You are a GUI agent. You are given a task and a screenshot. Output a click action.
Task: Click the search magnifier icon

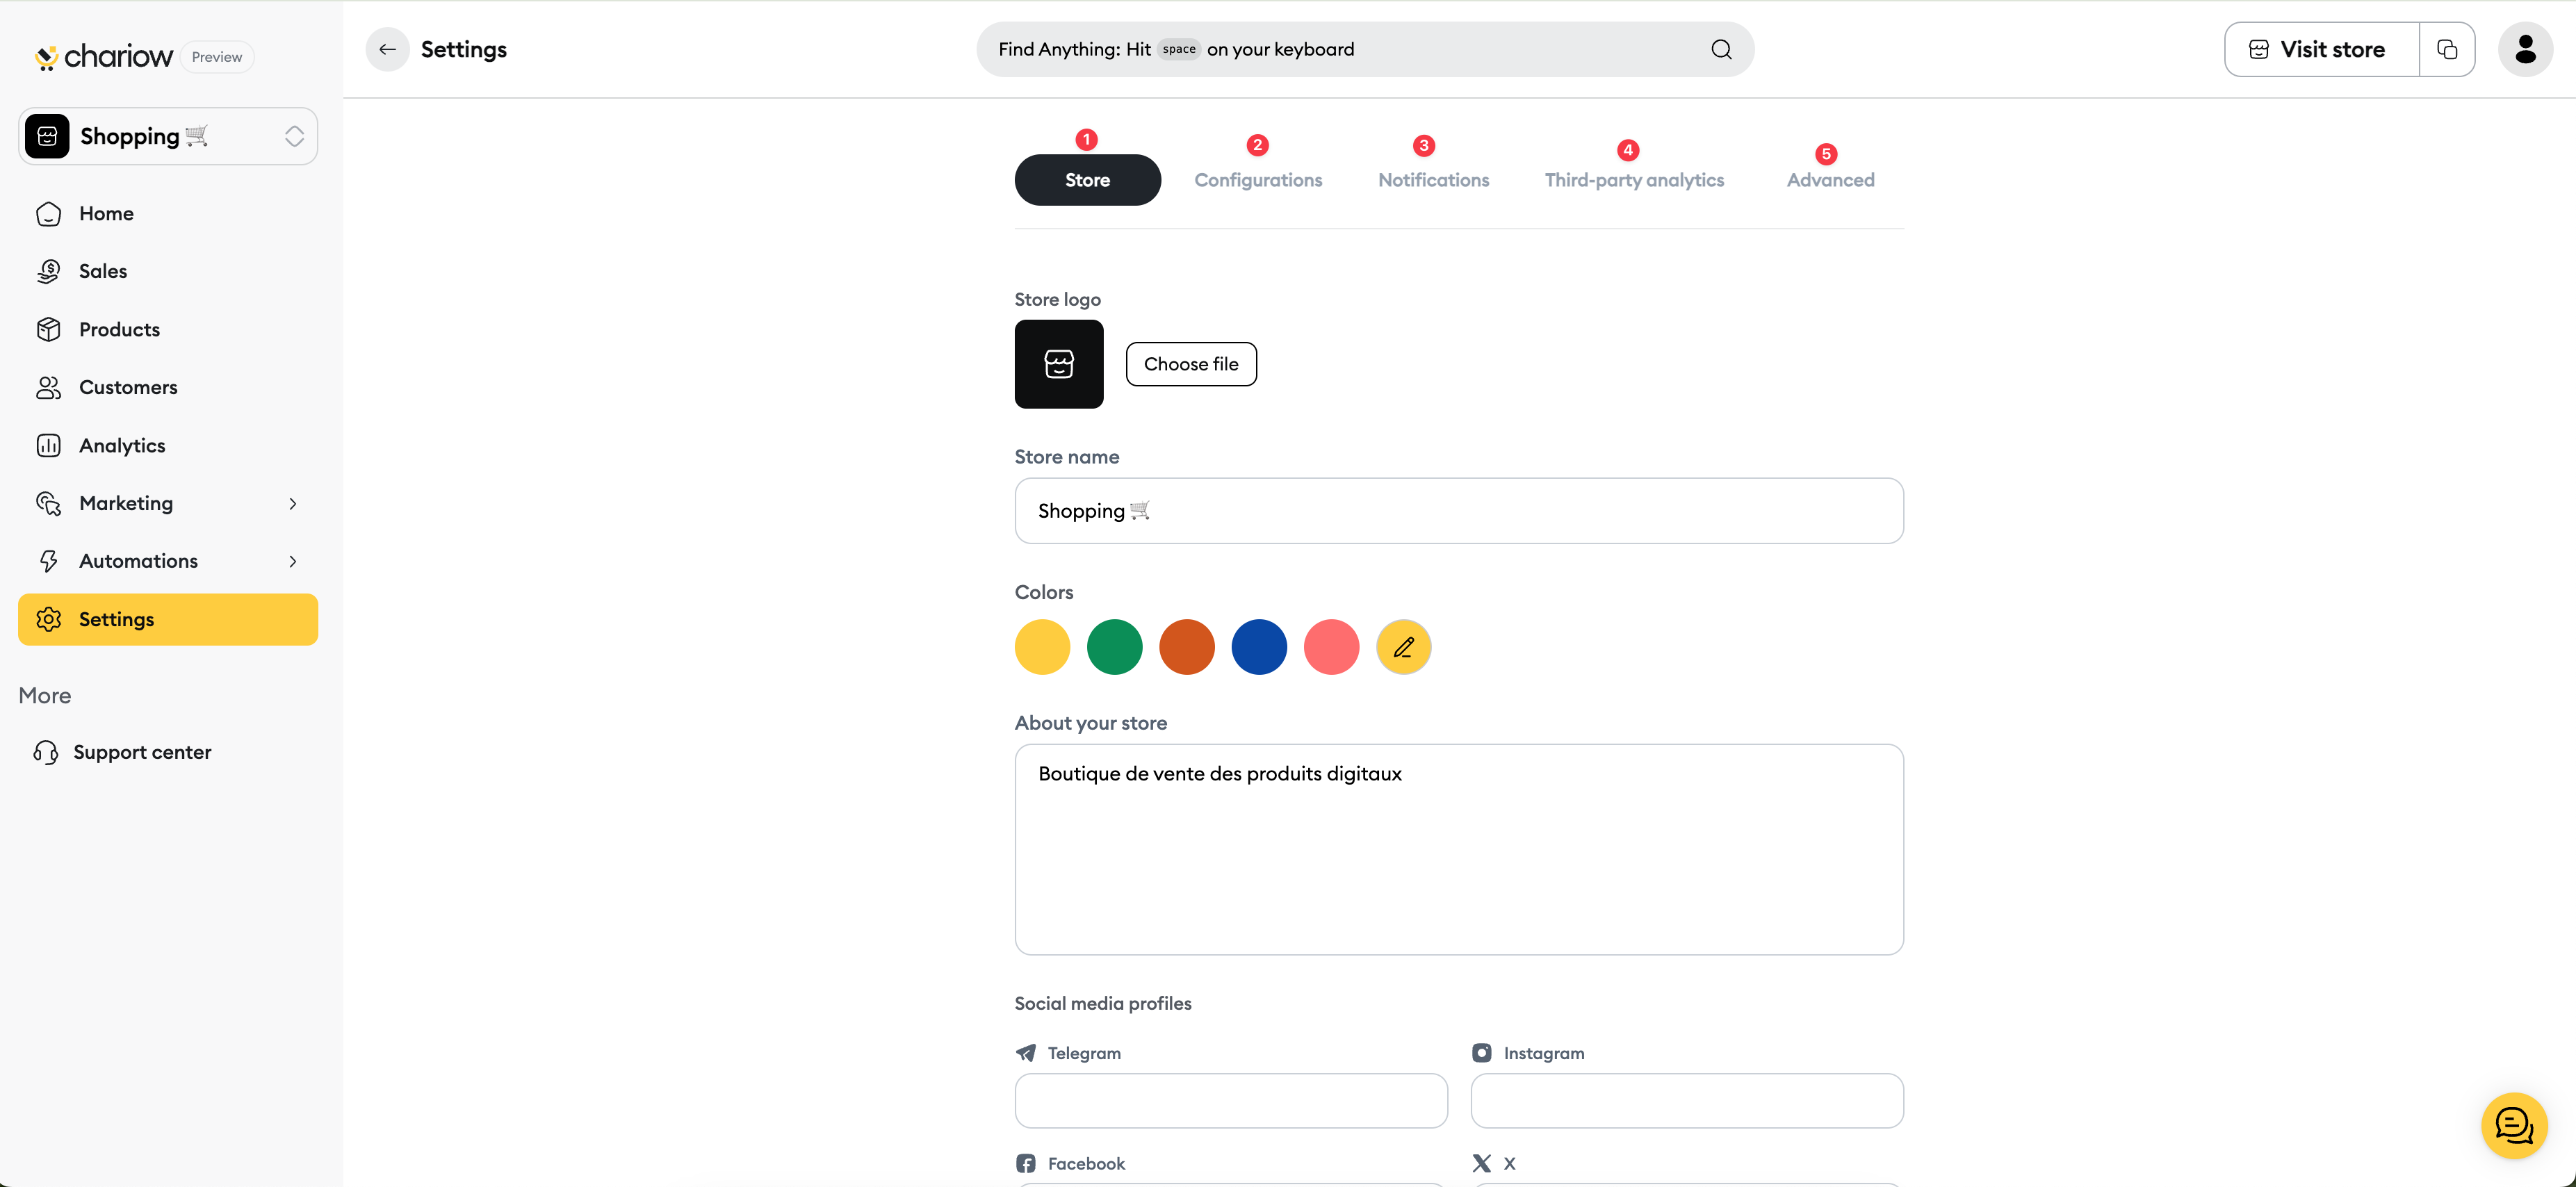(1721, 49)
